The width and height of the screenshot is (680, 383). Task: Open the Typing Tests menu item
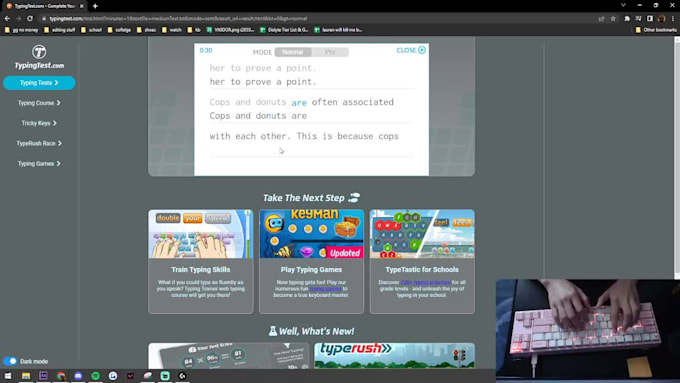click(x=39, y=83)
